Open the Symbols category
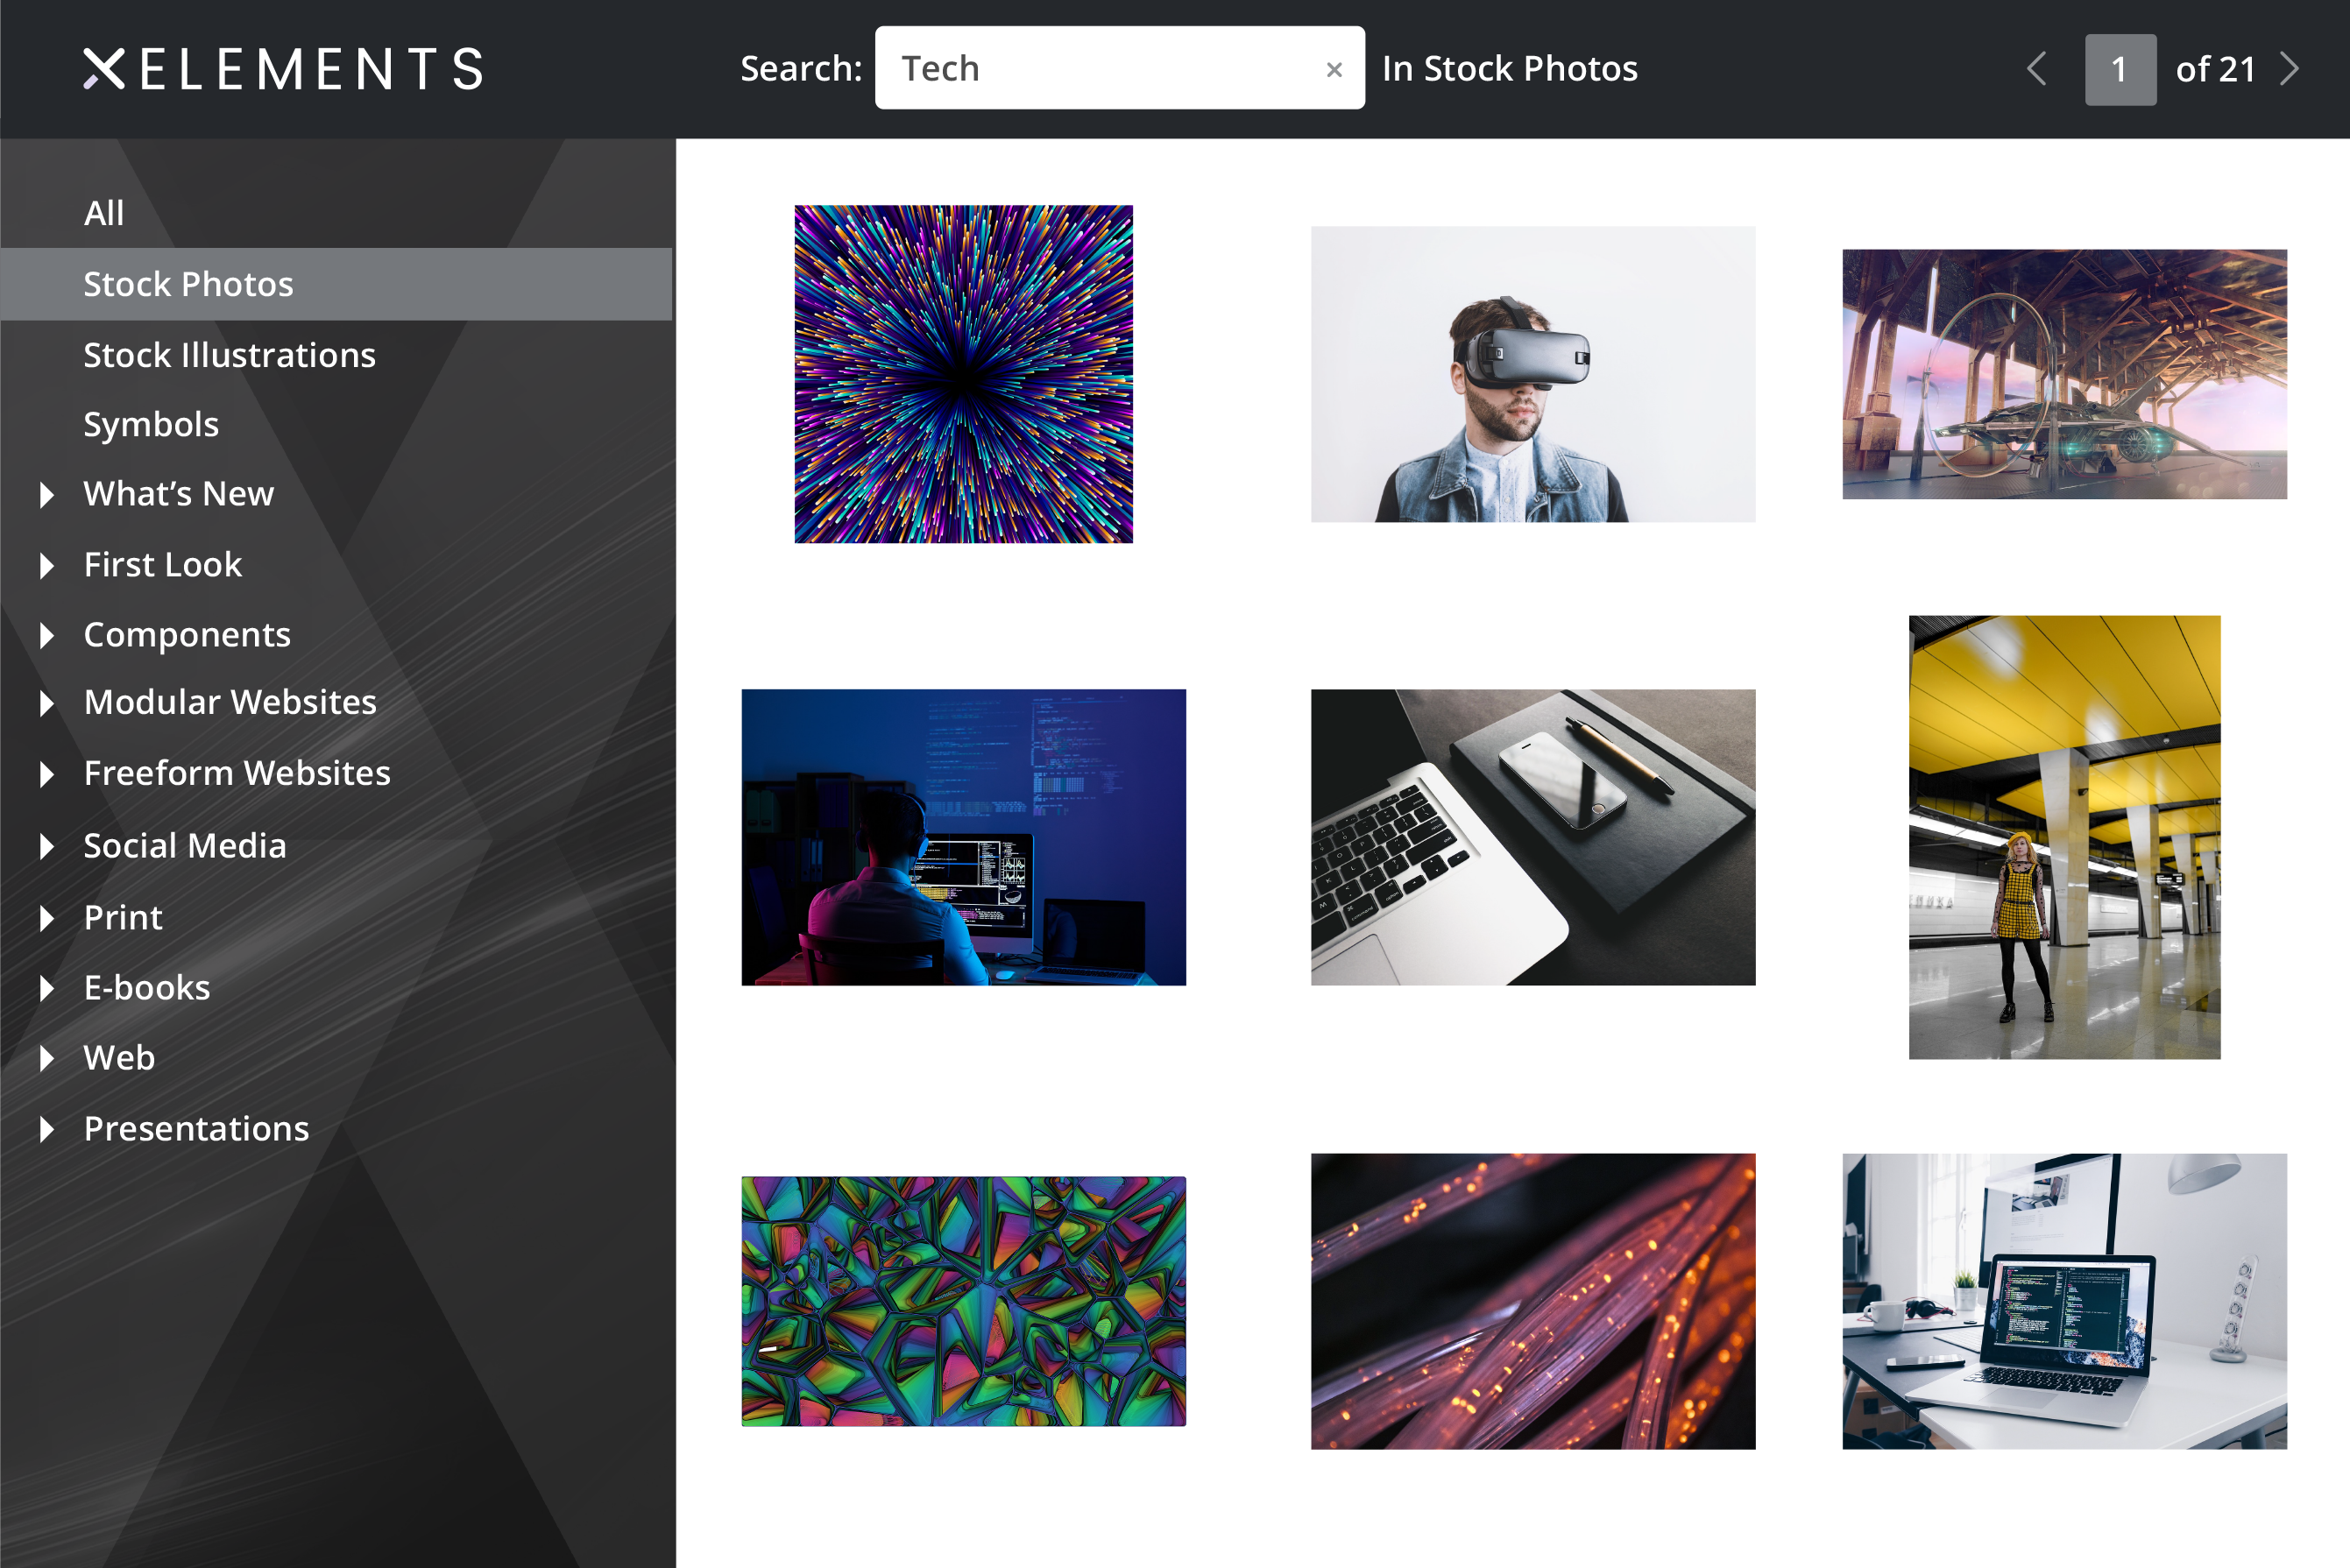The width and height of the screenshot is (2350, 1568). [x=151, y=423]
